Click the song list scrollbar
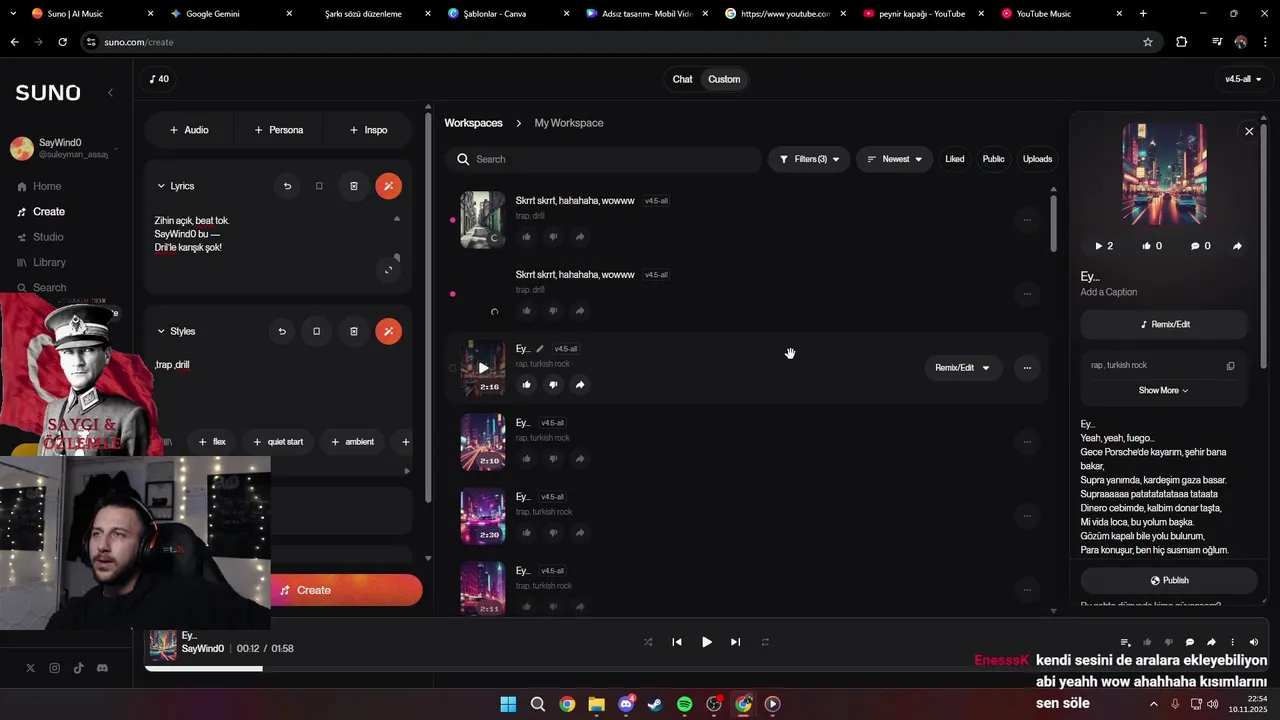This screenshot has height=720, width=1280. pos(1053,222)
